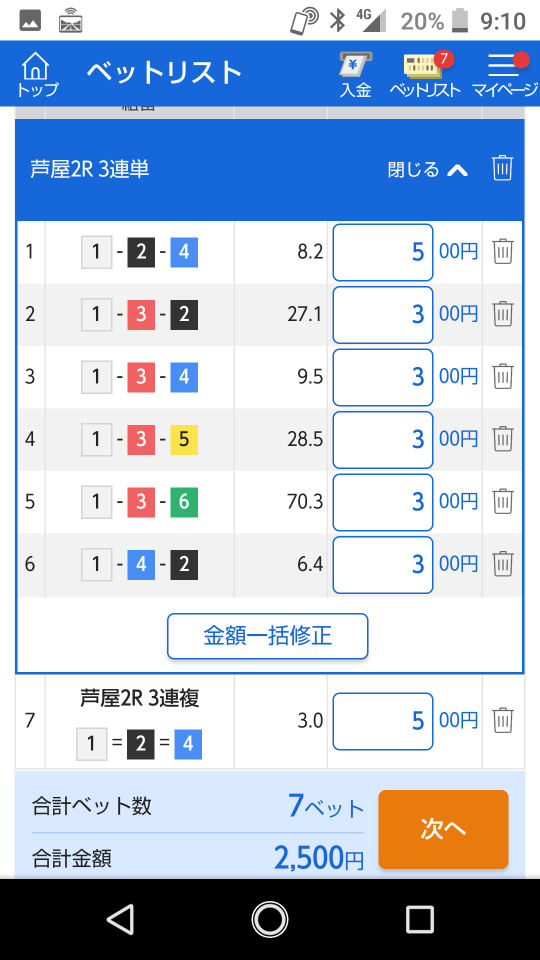The width and height of the screenshot is (540, 960).
Task: Tap the トップ home icon
Action: [37, 74]
